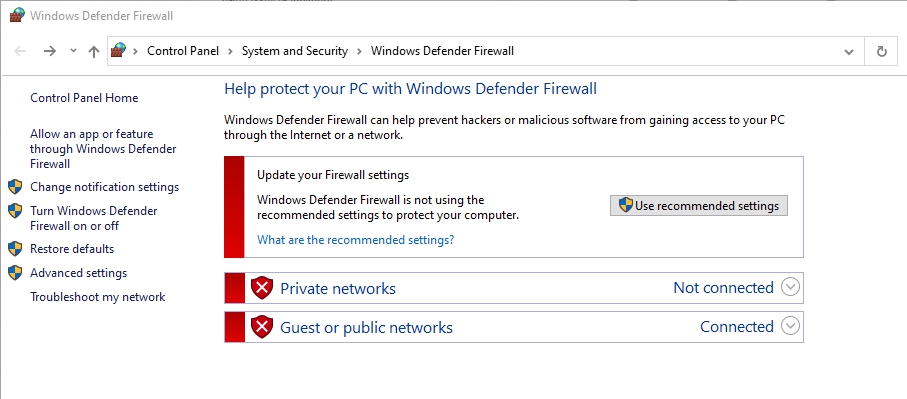Viewport: 907px width, 399px height.
Task: Open What are the recommended settings link
Action: (x=355, y=239)
